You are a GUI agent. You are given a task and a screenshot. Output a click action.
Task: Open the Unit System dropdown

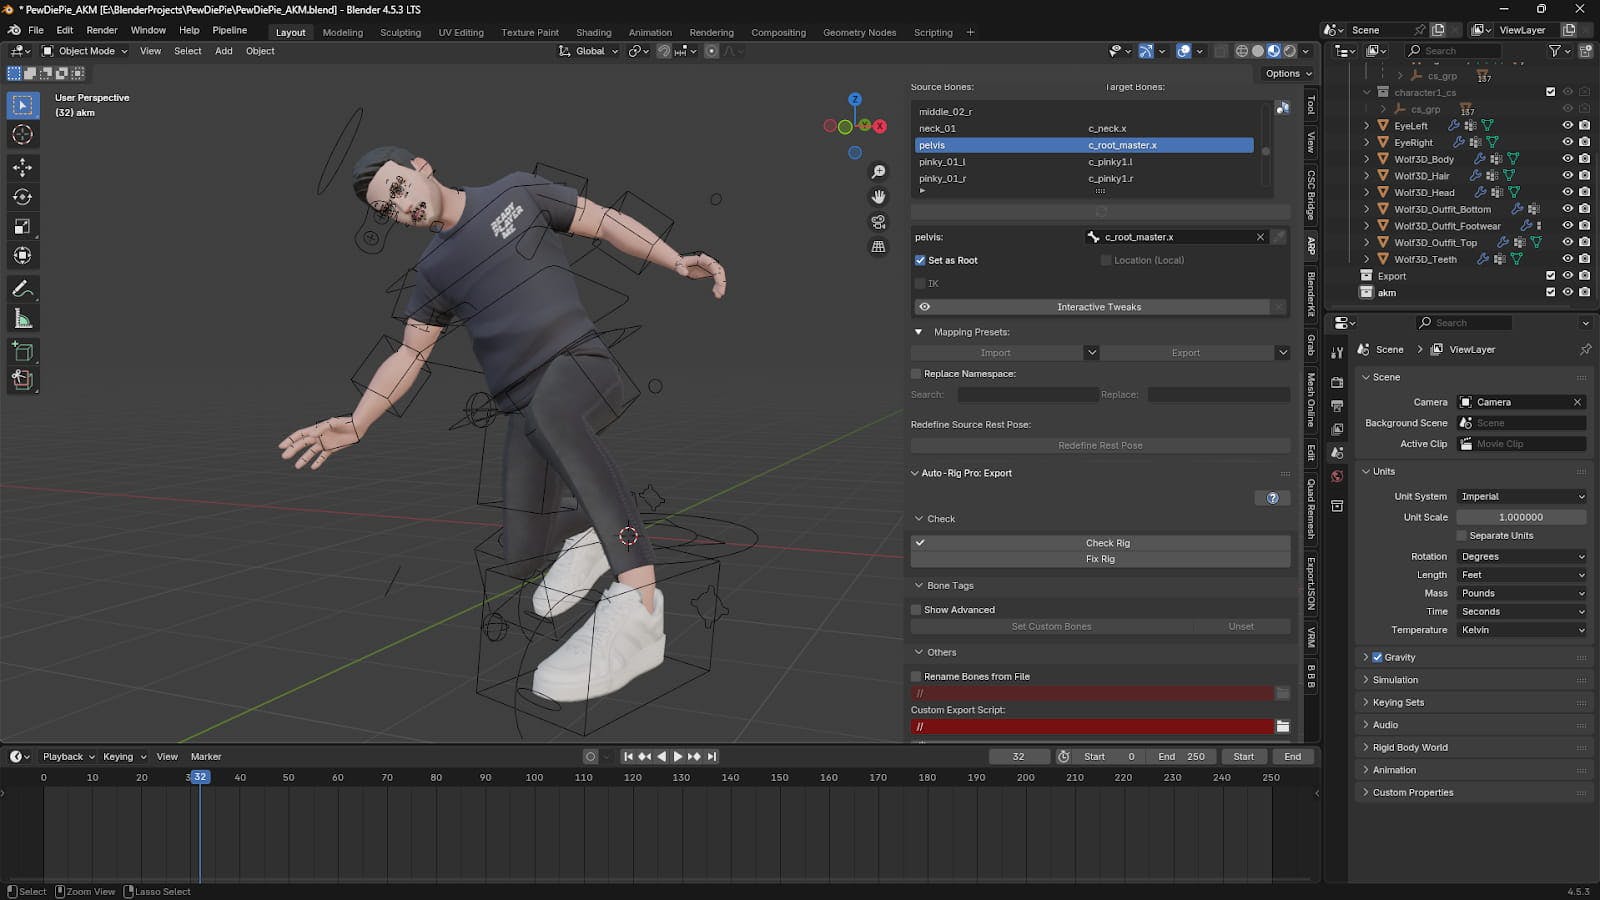point(1521,497)
